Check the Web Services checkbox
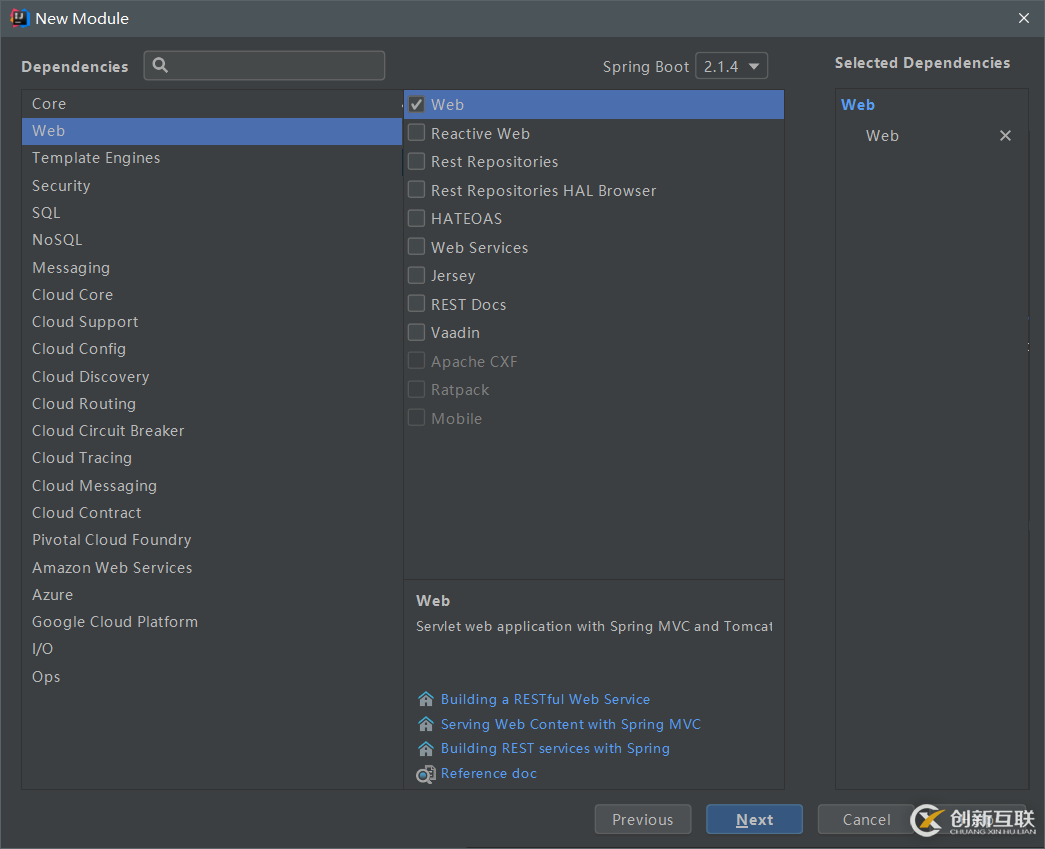Screen dimensions: 1045x849 click(417, 247)
